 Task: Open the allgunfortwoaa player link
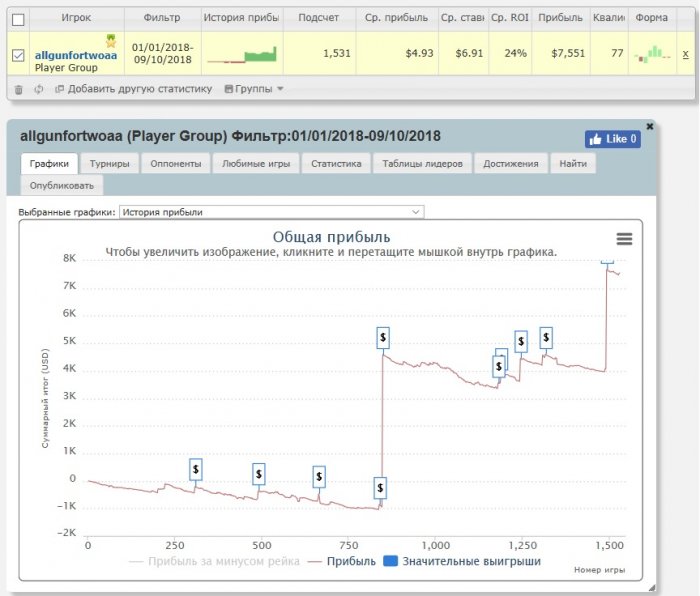(x=76, y=55)
